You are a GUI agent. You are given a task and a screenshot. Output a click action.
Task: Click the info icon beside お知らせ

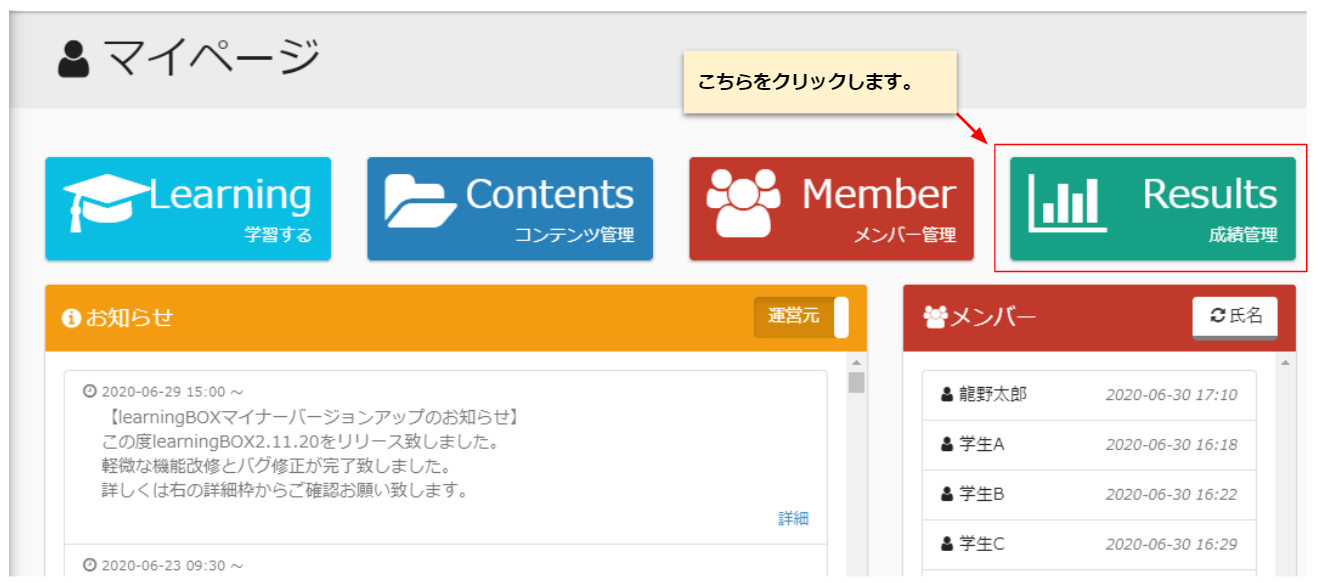[x=71, y=319]
